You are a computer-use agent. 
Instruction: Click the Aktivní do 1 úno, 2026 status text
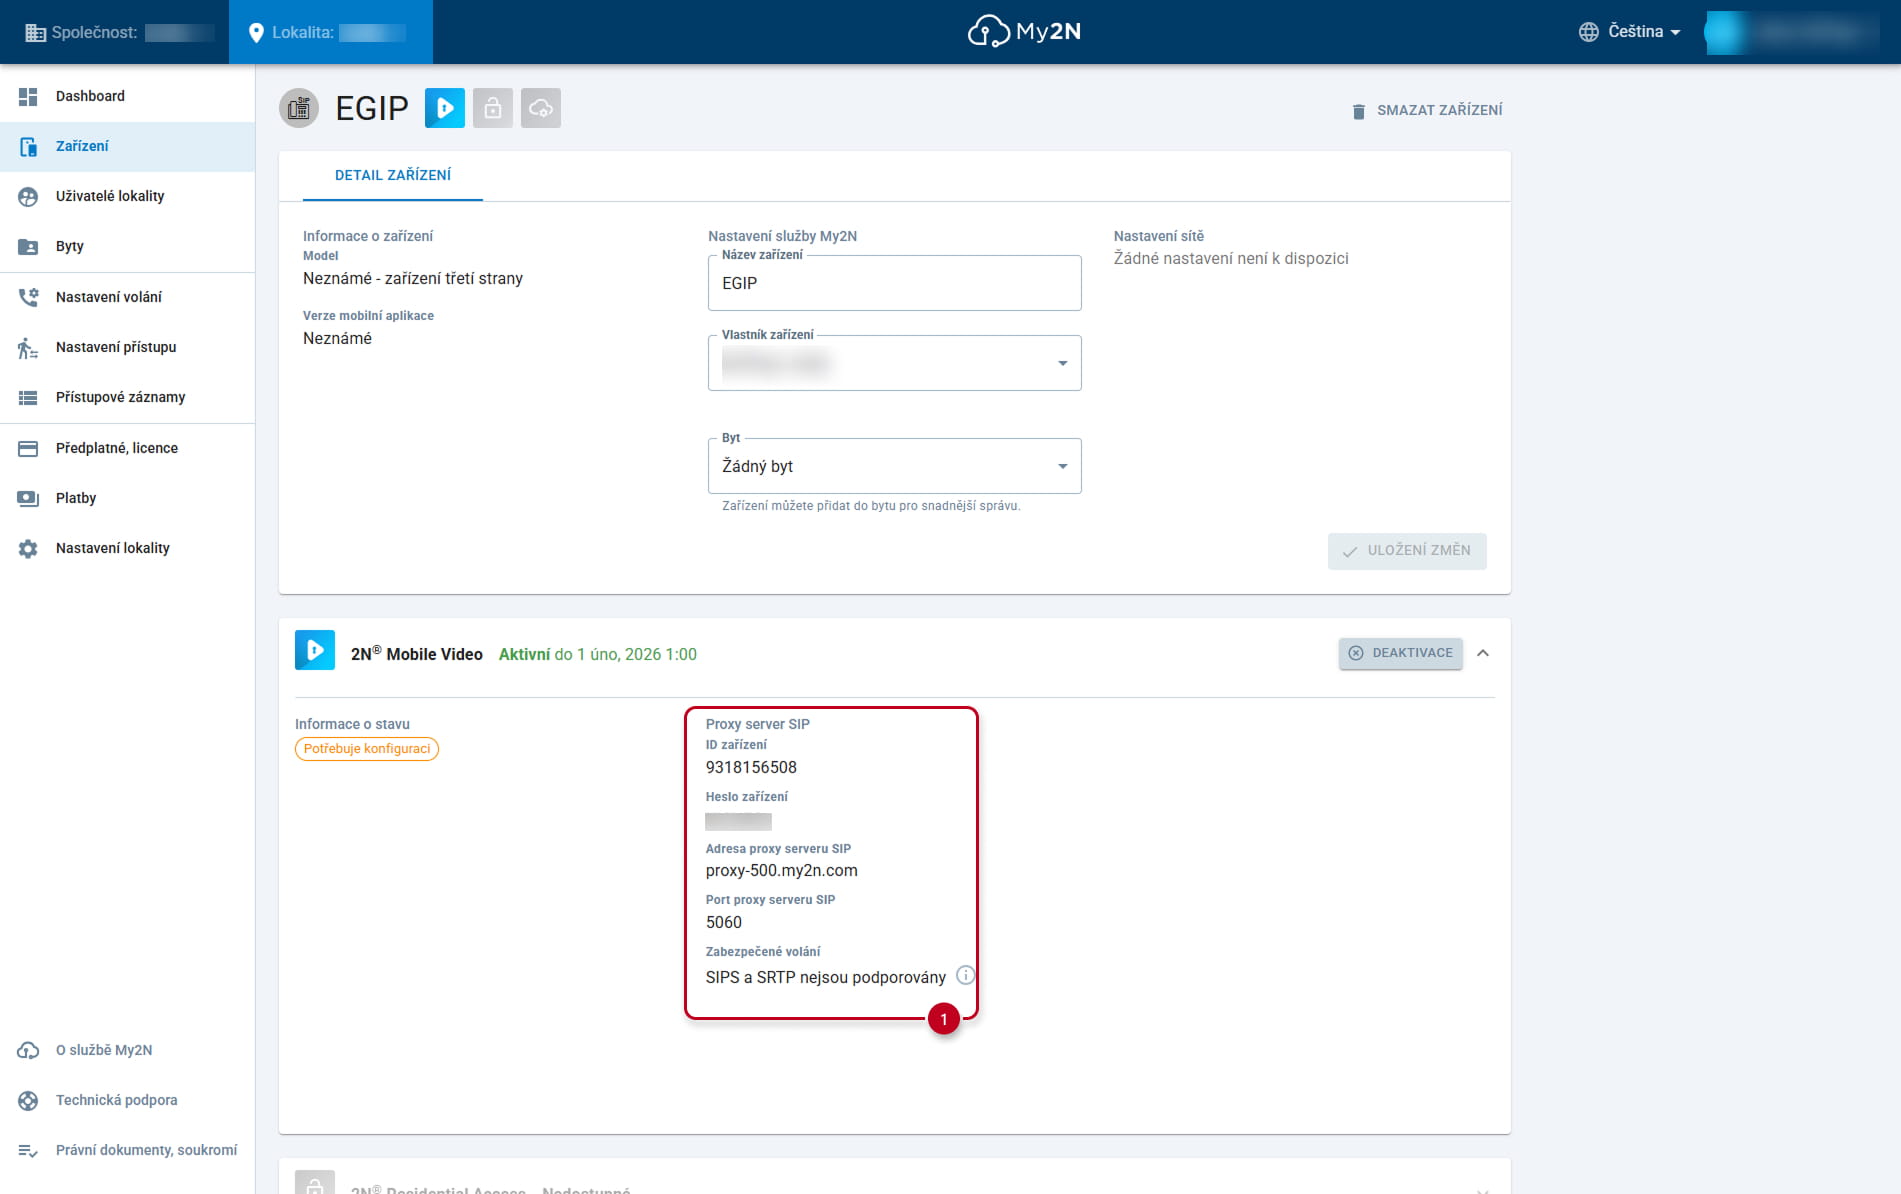click(598, 654)
